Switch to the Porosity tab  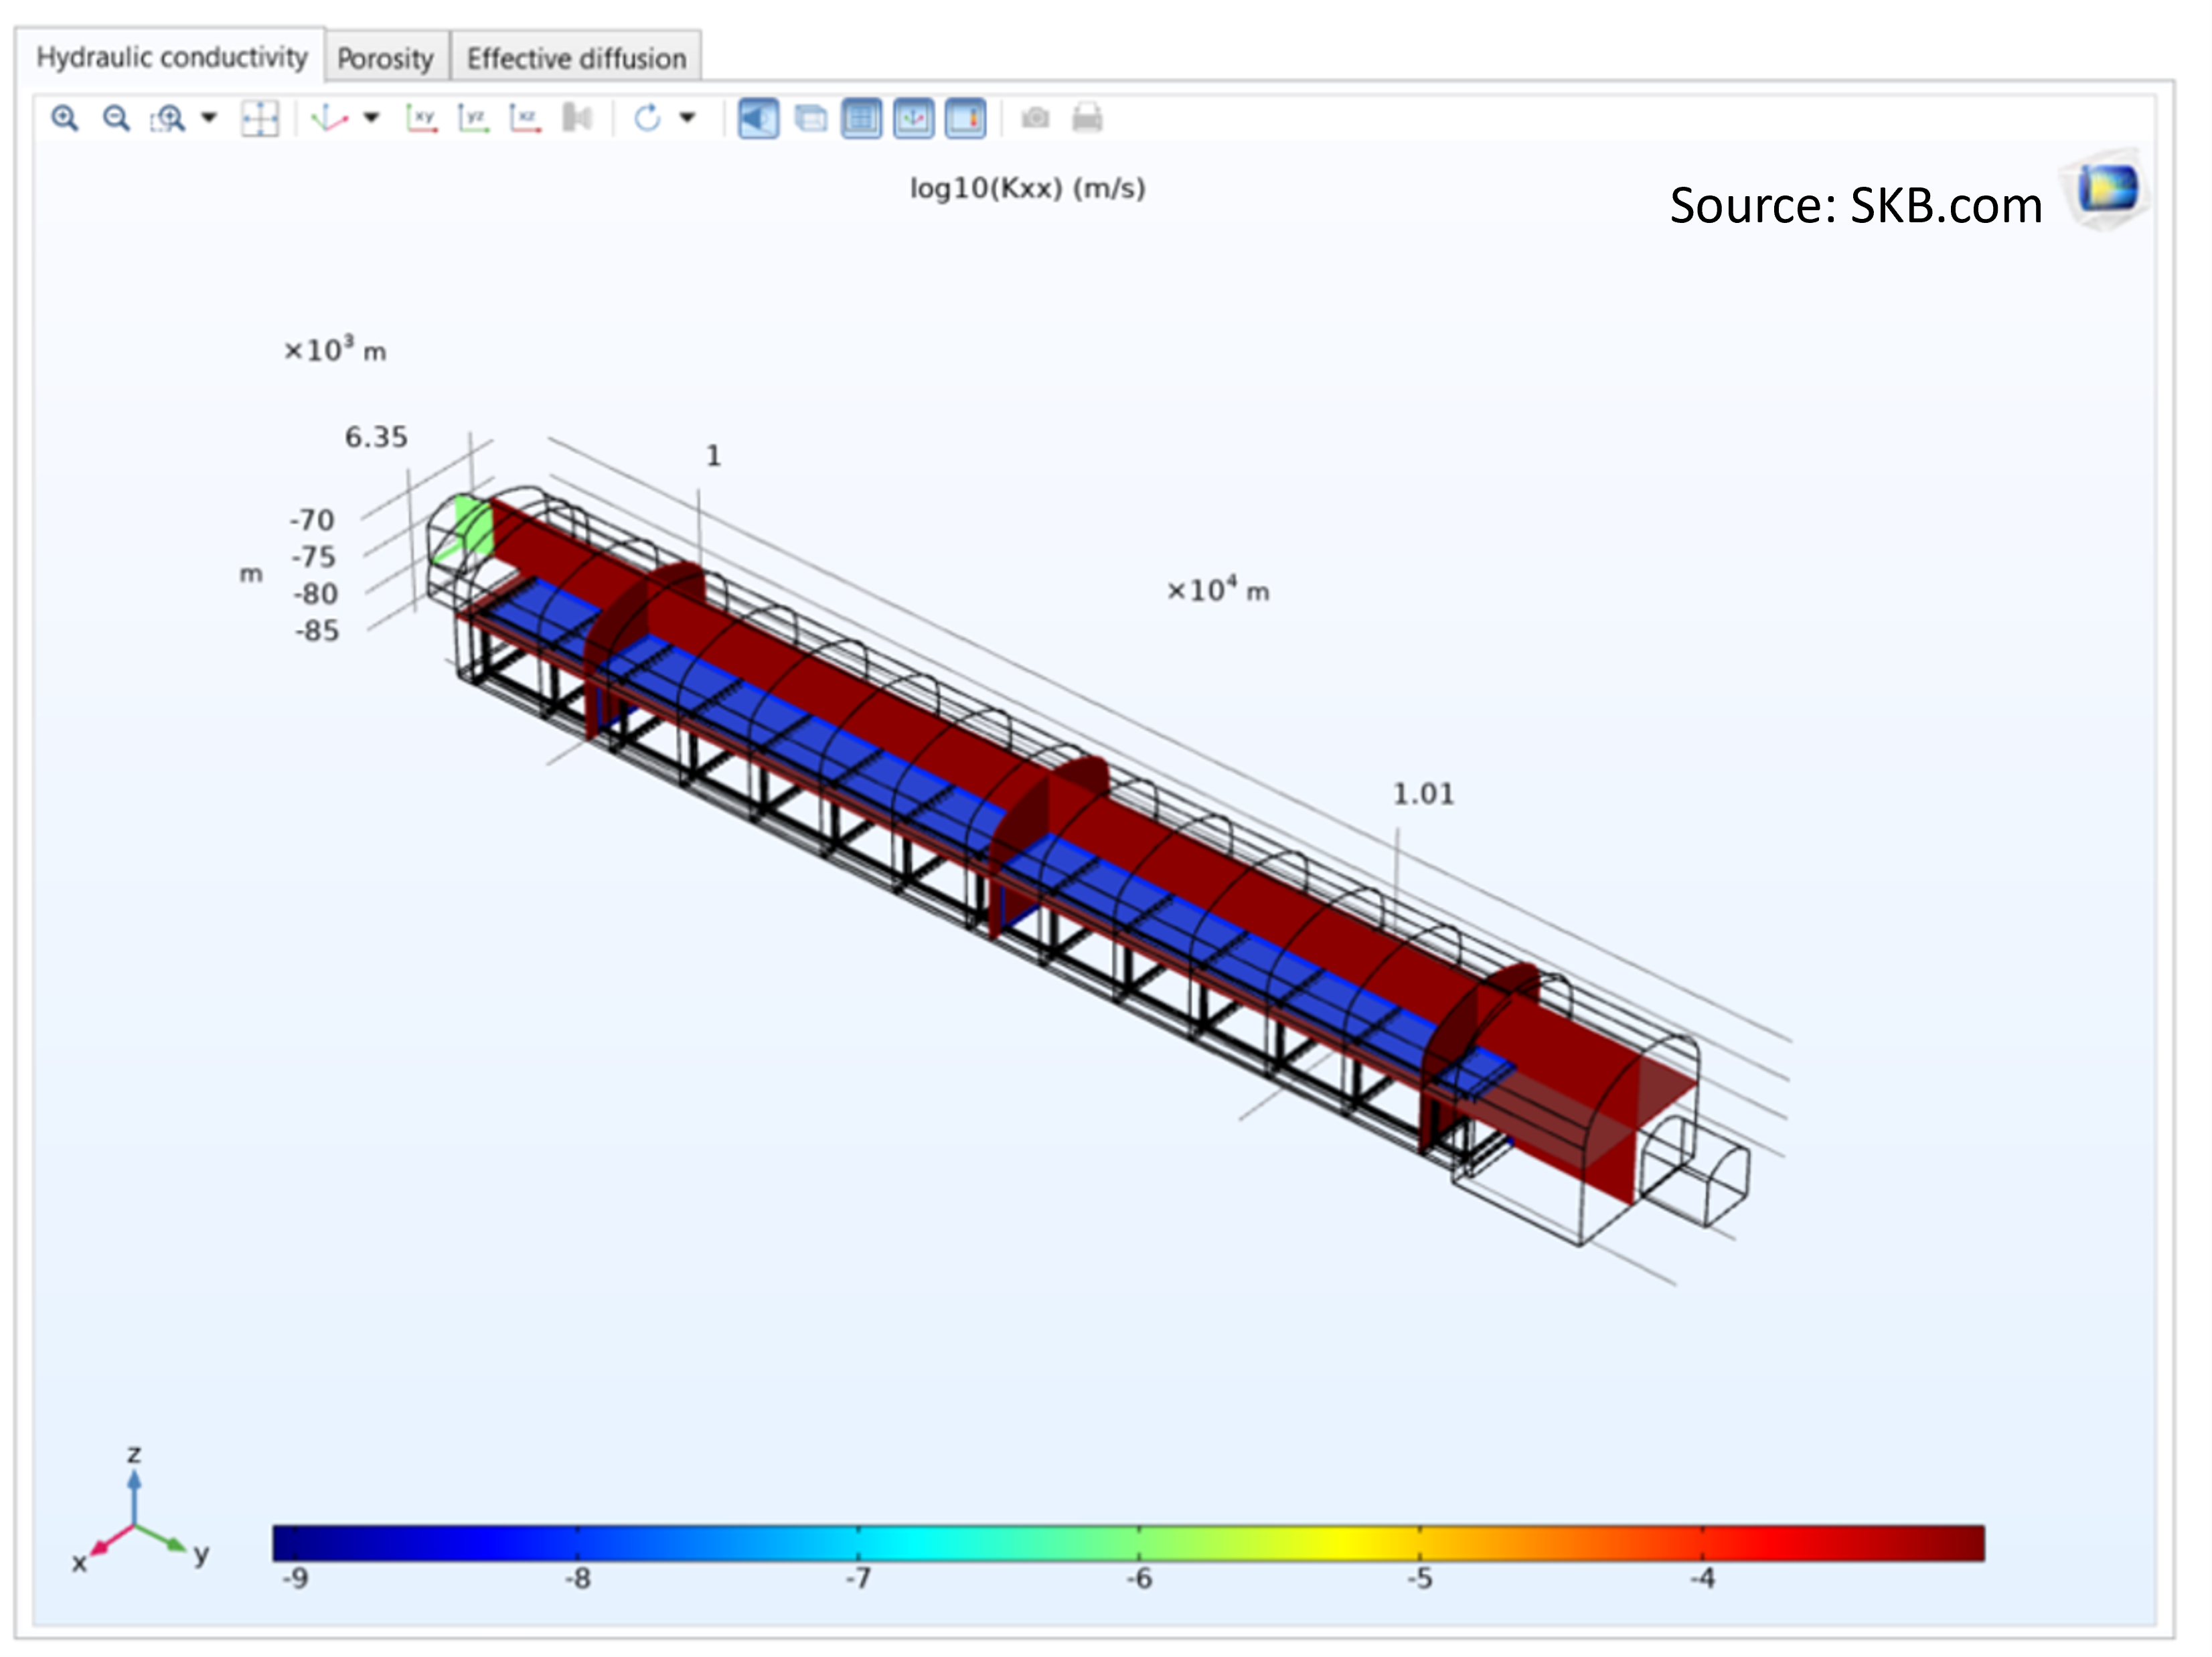pos(386,59)
